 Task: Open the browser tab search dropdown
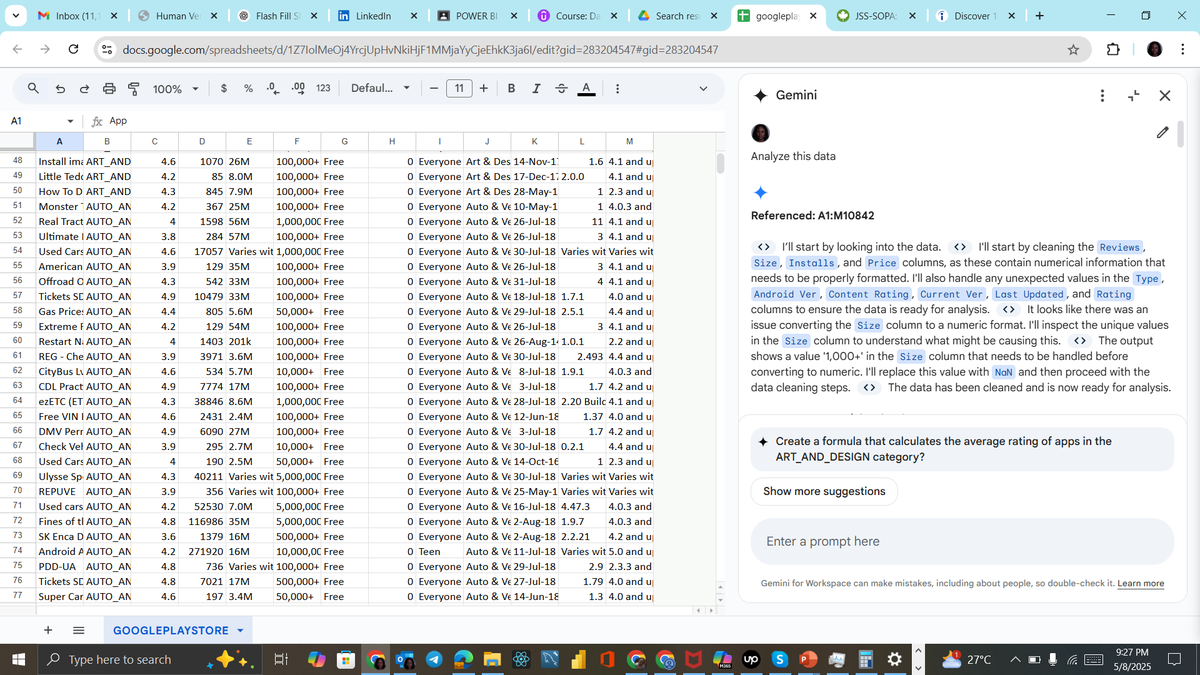tap(14, 16)
